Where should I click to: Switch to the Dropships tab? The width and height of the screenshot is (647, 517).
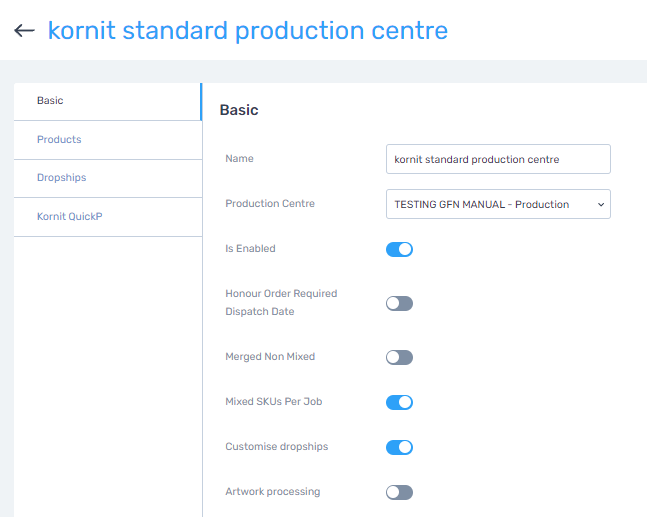(x=108, y=178)
